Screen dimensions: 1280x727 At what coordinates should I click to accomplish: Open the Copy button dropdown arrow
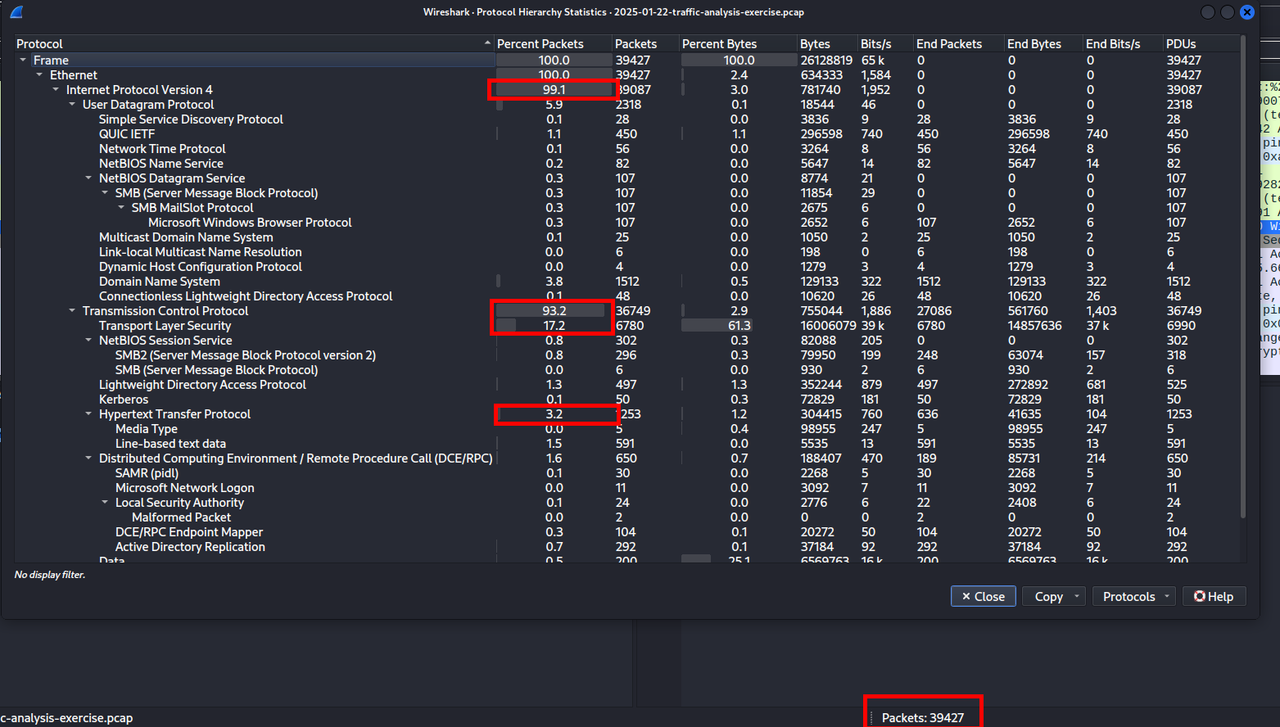click(1077, 597)
